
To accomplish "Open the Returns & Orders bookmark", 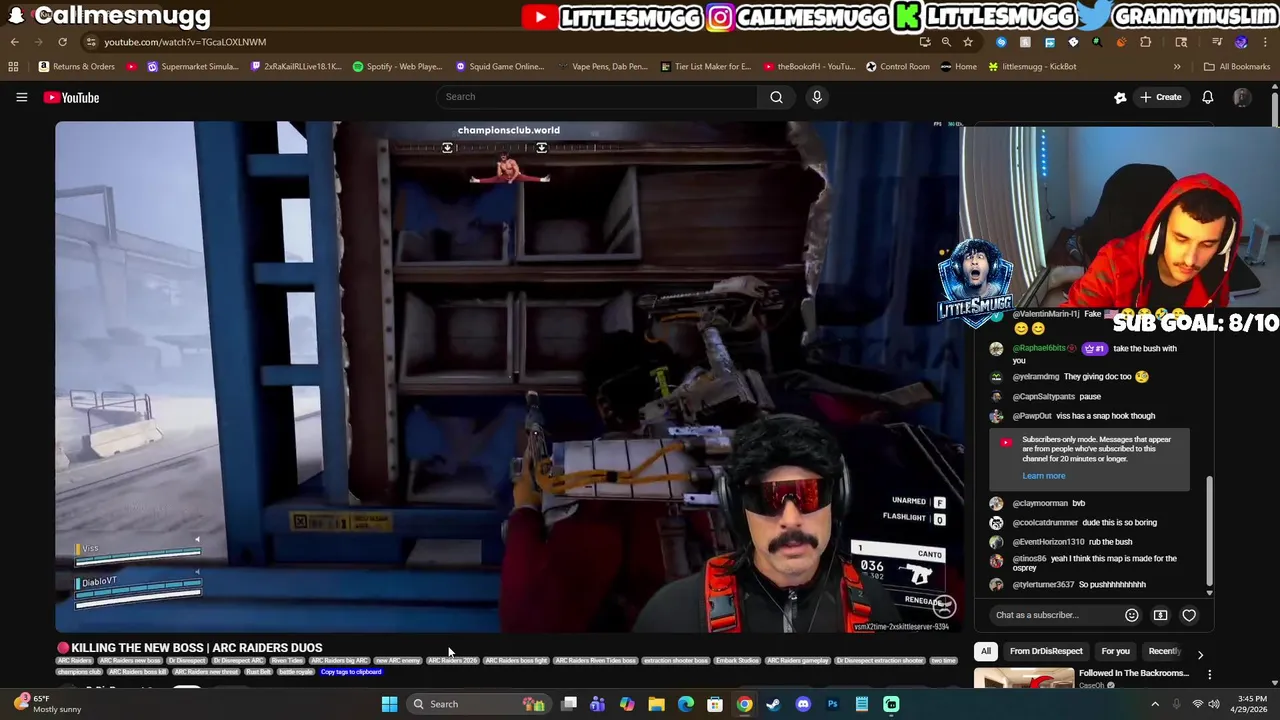I will click(77, 67).
